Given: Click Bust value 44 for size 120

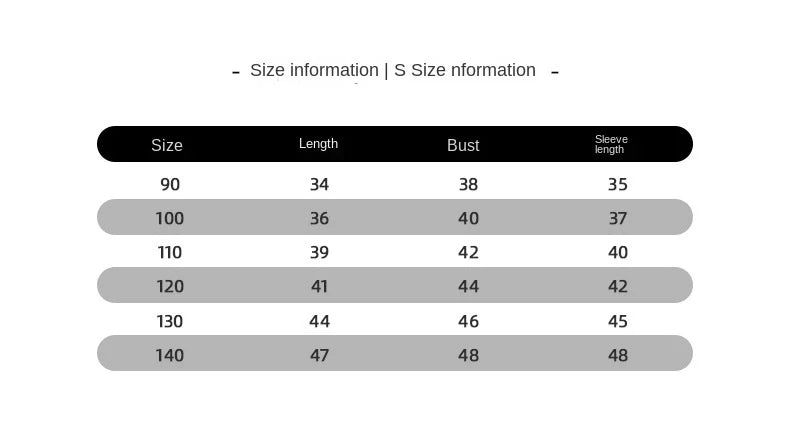Looking at the screenshot, I should point(468,286).
